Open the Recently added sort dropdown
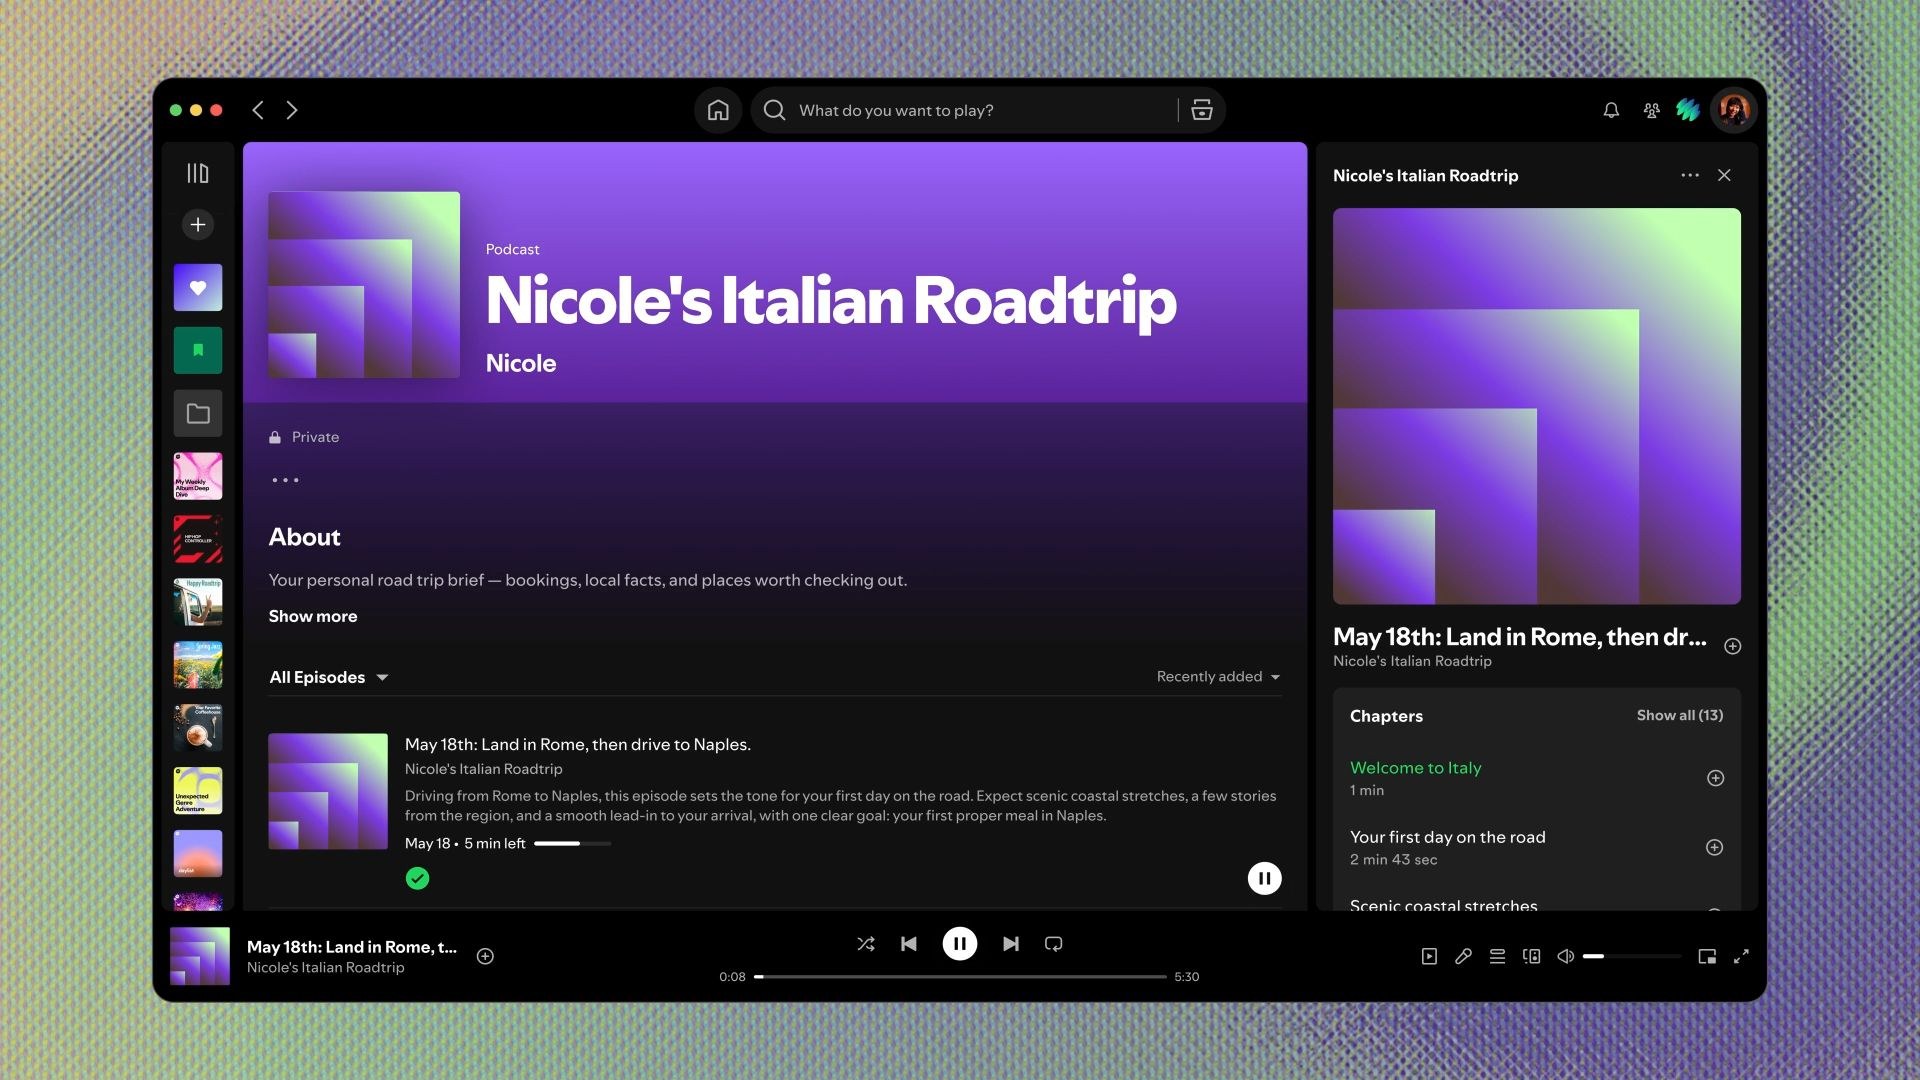The width and height of the screenshot is (1920, 1080). (x=1218, y=677)
